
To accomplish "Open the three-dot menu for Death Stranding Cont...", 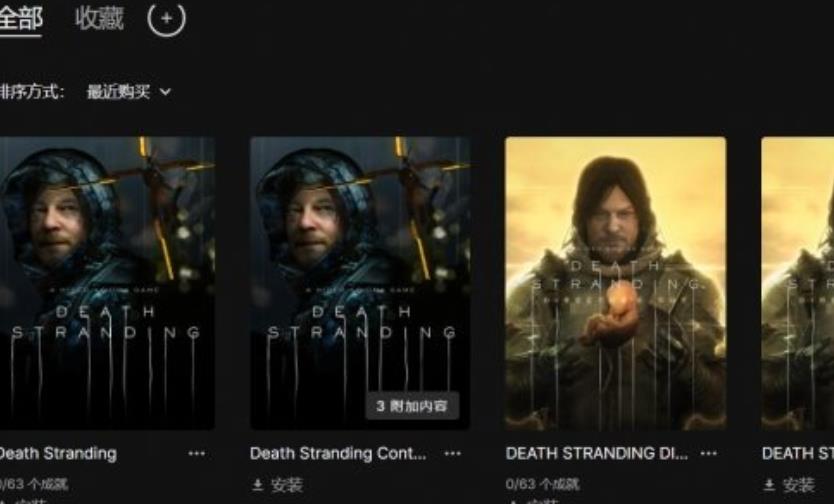I will 453,453.
